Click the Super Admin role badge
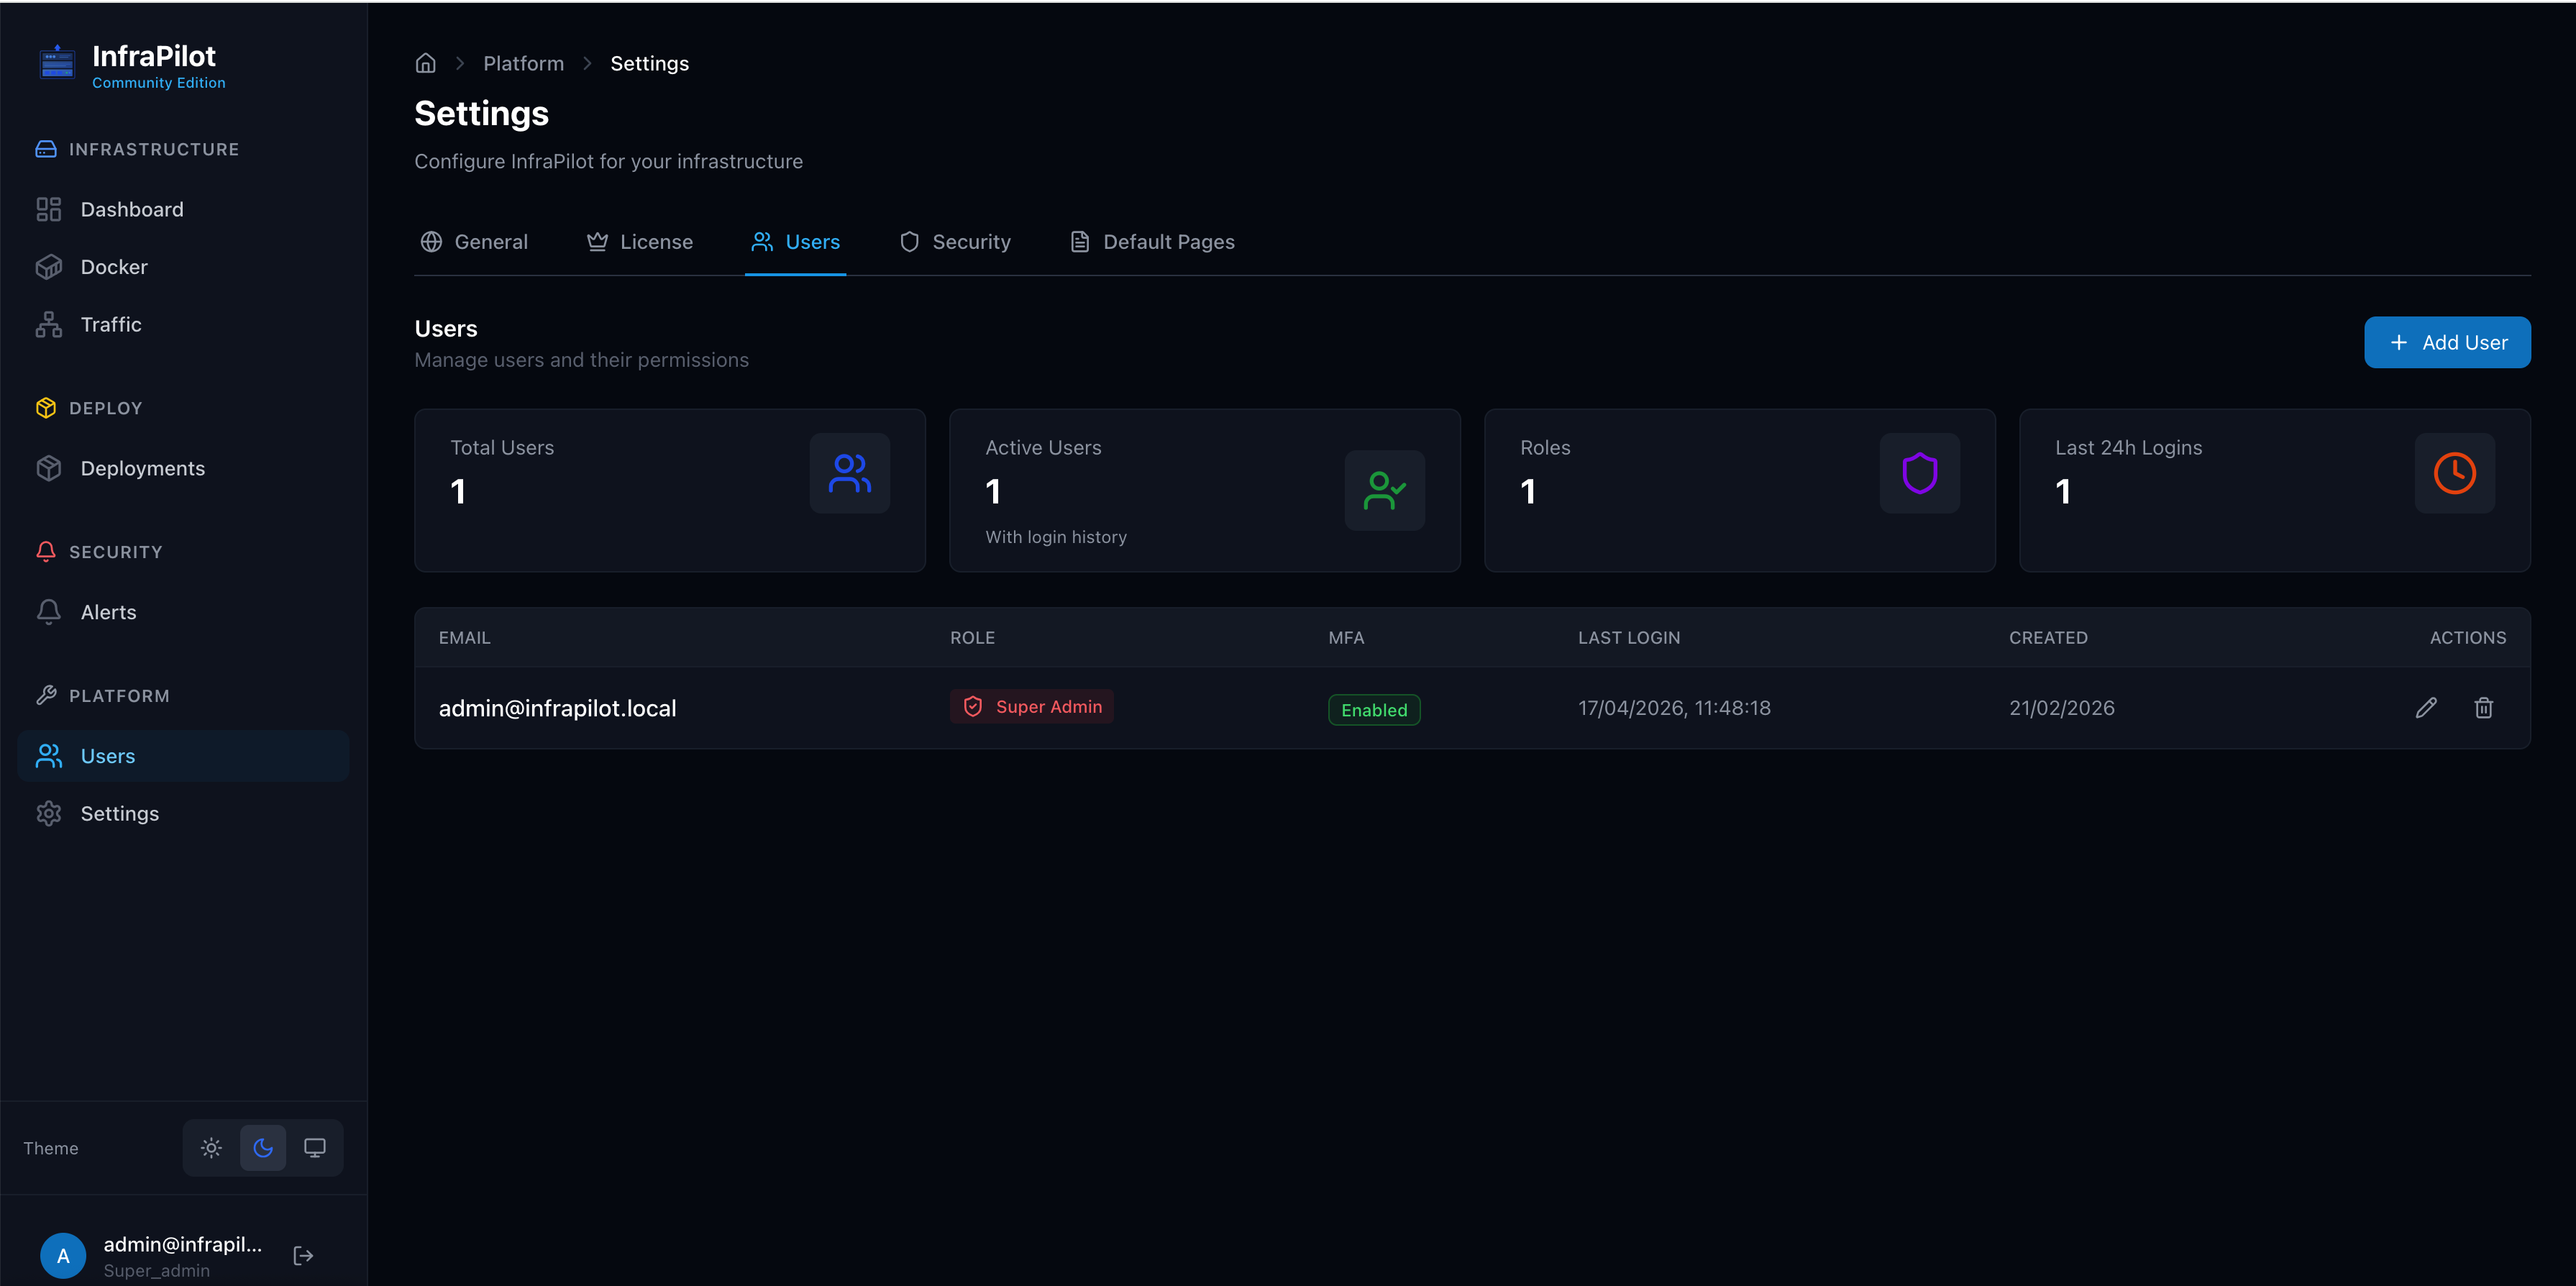The height and width of the screenshot is (1286, 2576). [1032, 706]
